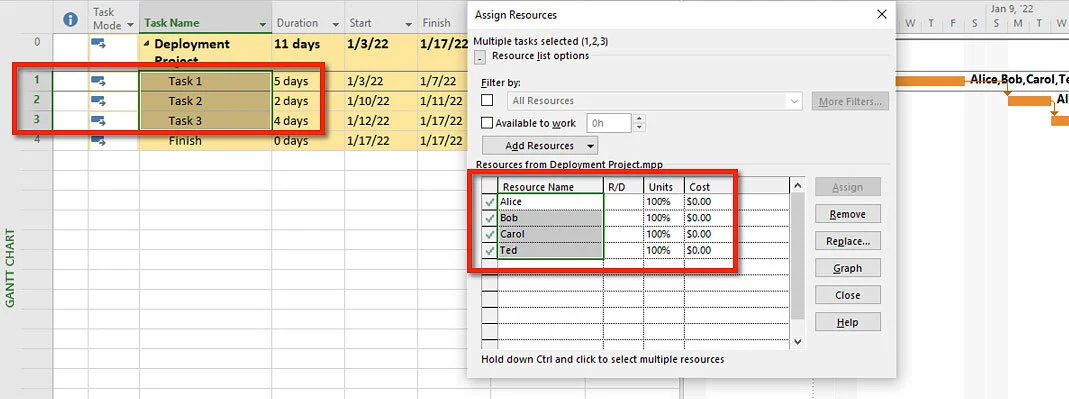1069x399 pixels.
Task: Click auto-schedule icon in Task 3 row
Action: [98, 121]
